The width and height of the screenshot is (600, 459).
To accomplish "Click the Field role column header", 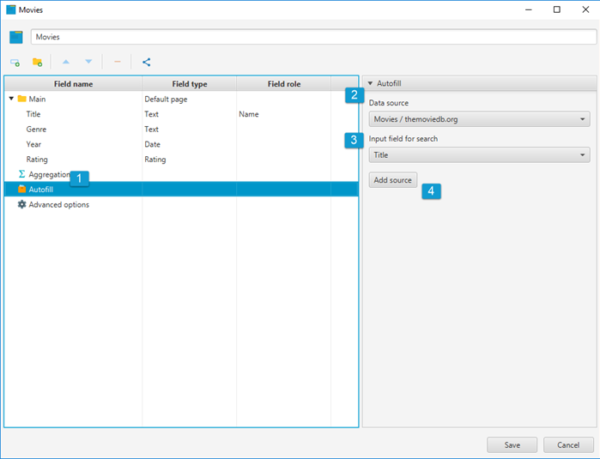I will pos(284,84).
